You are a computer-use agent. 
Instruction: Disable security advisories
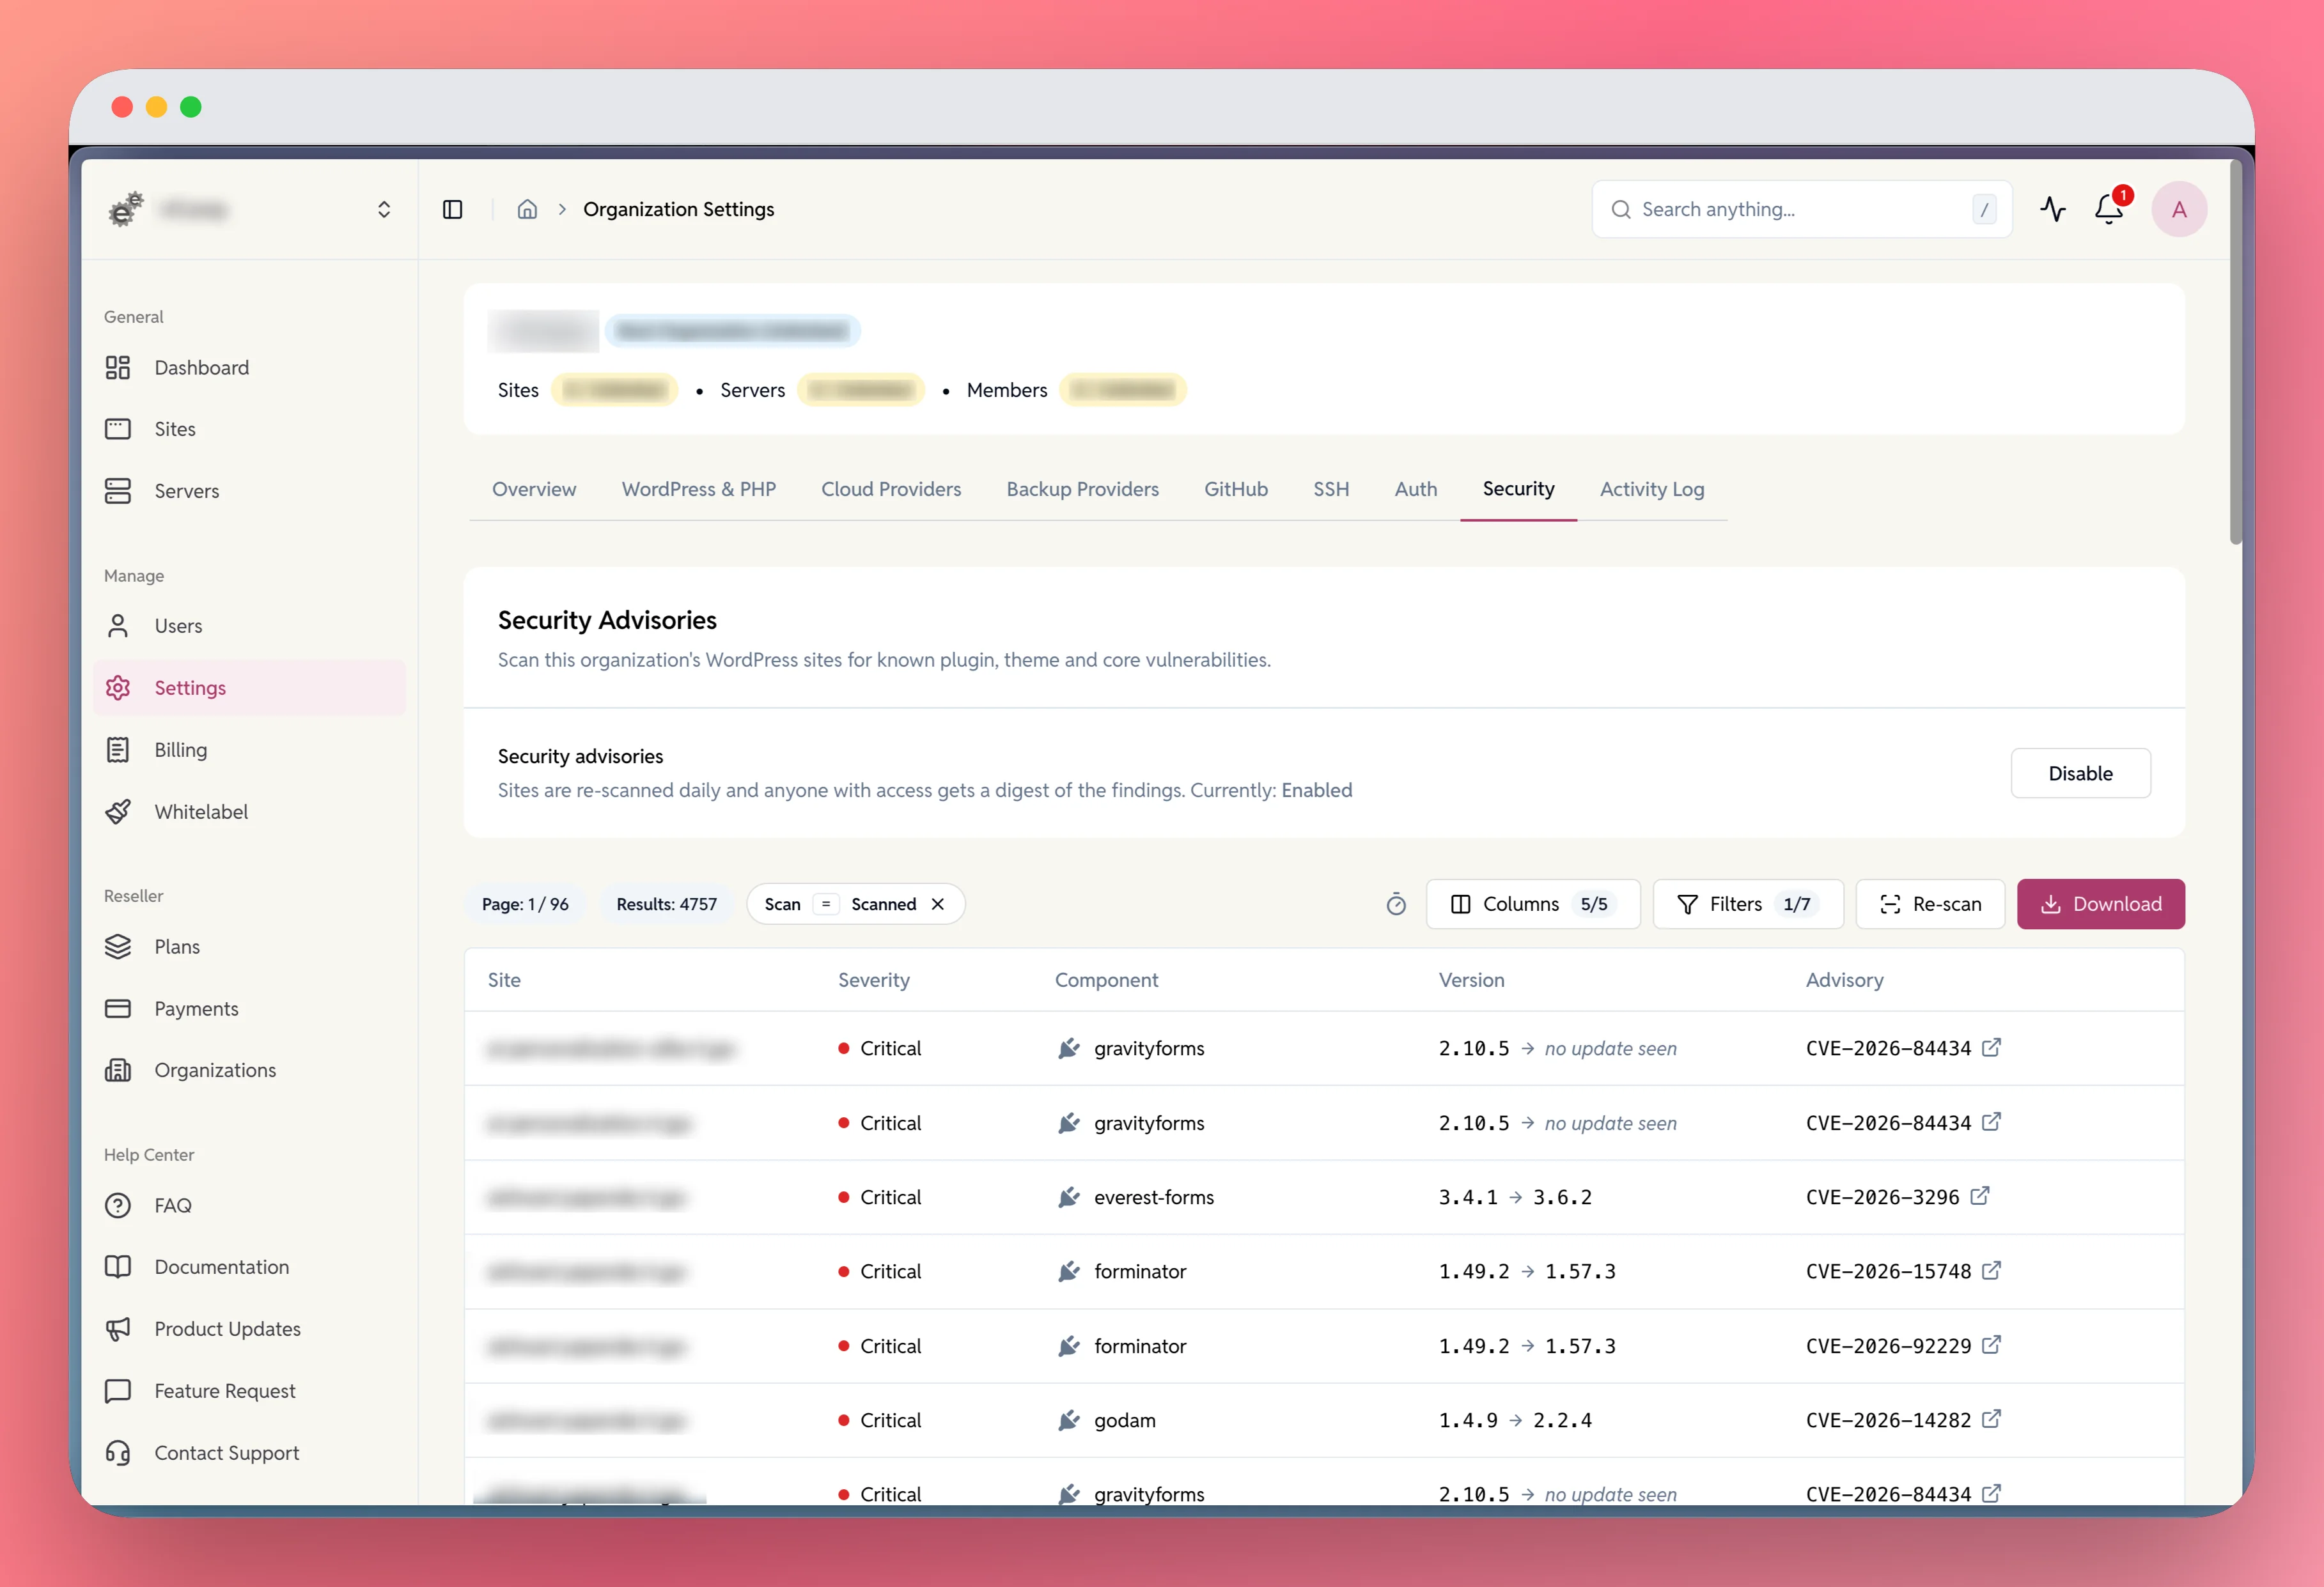click(2080, 773)
